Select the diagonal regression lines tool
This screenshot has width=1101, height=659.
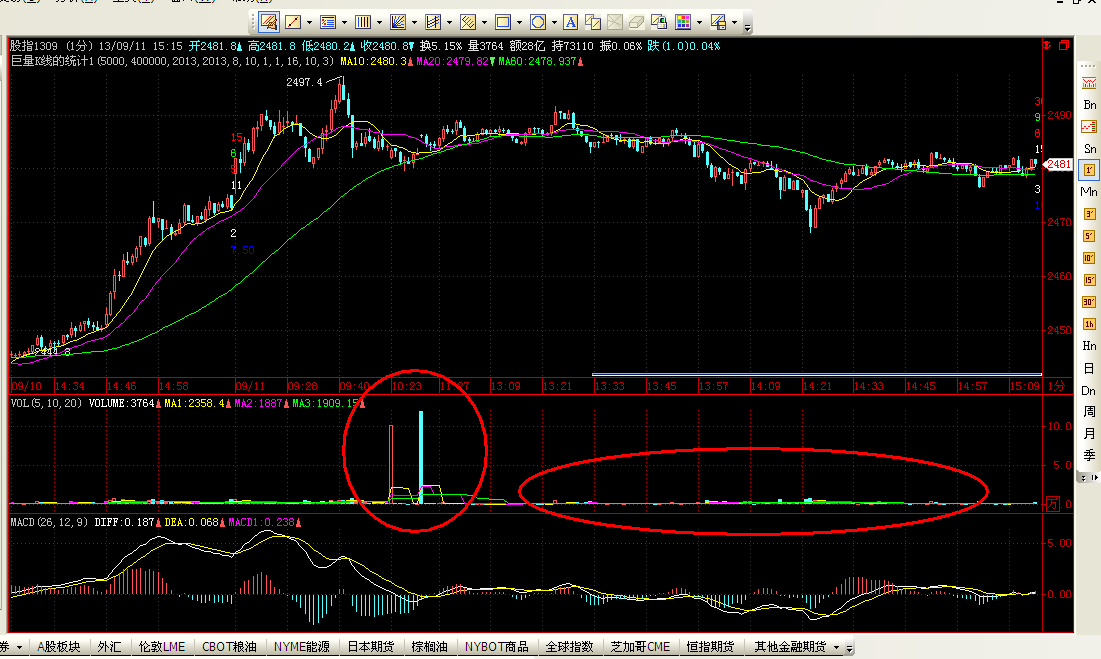[x=468, y=22]
